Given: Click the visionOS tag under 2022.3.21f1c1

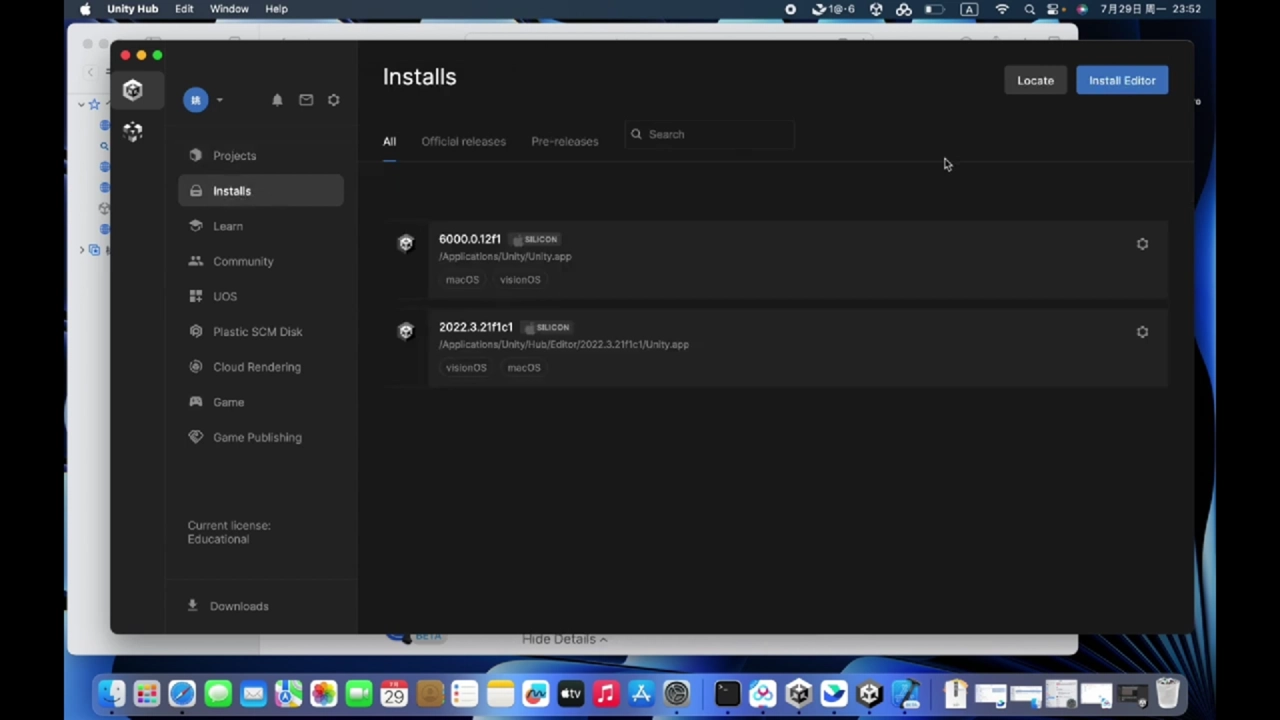Looking at the screenshot, I should (x=466, y=368).
